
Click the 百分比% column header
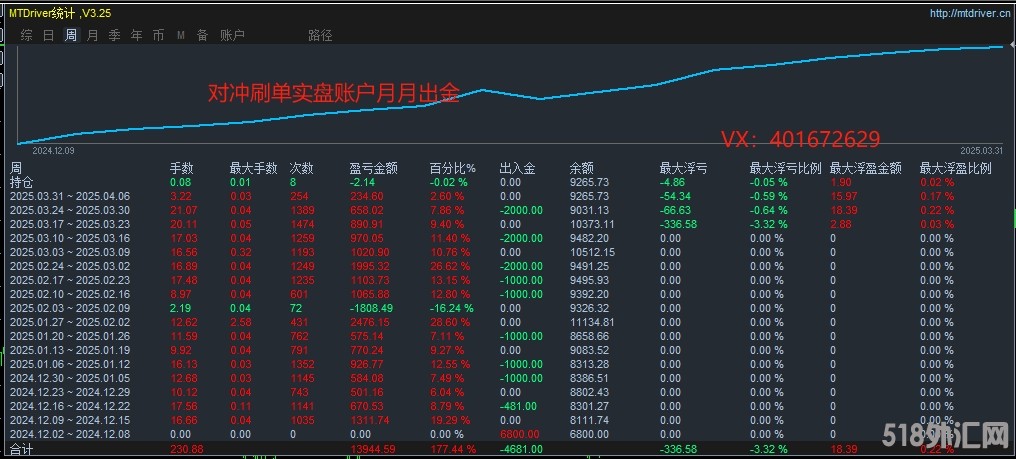pos(452,169)
